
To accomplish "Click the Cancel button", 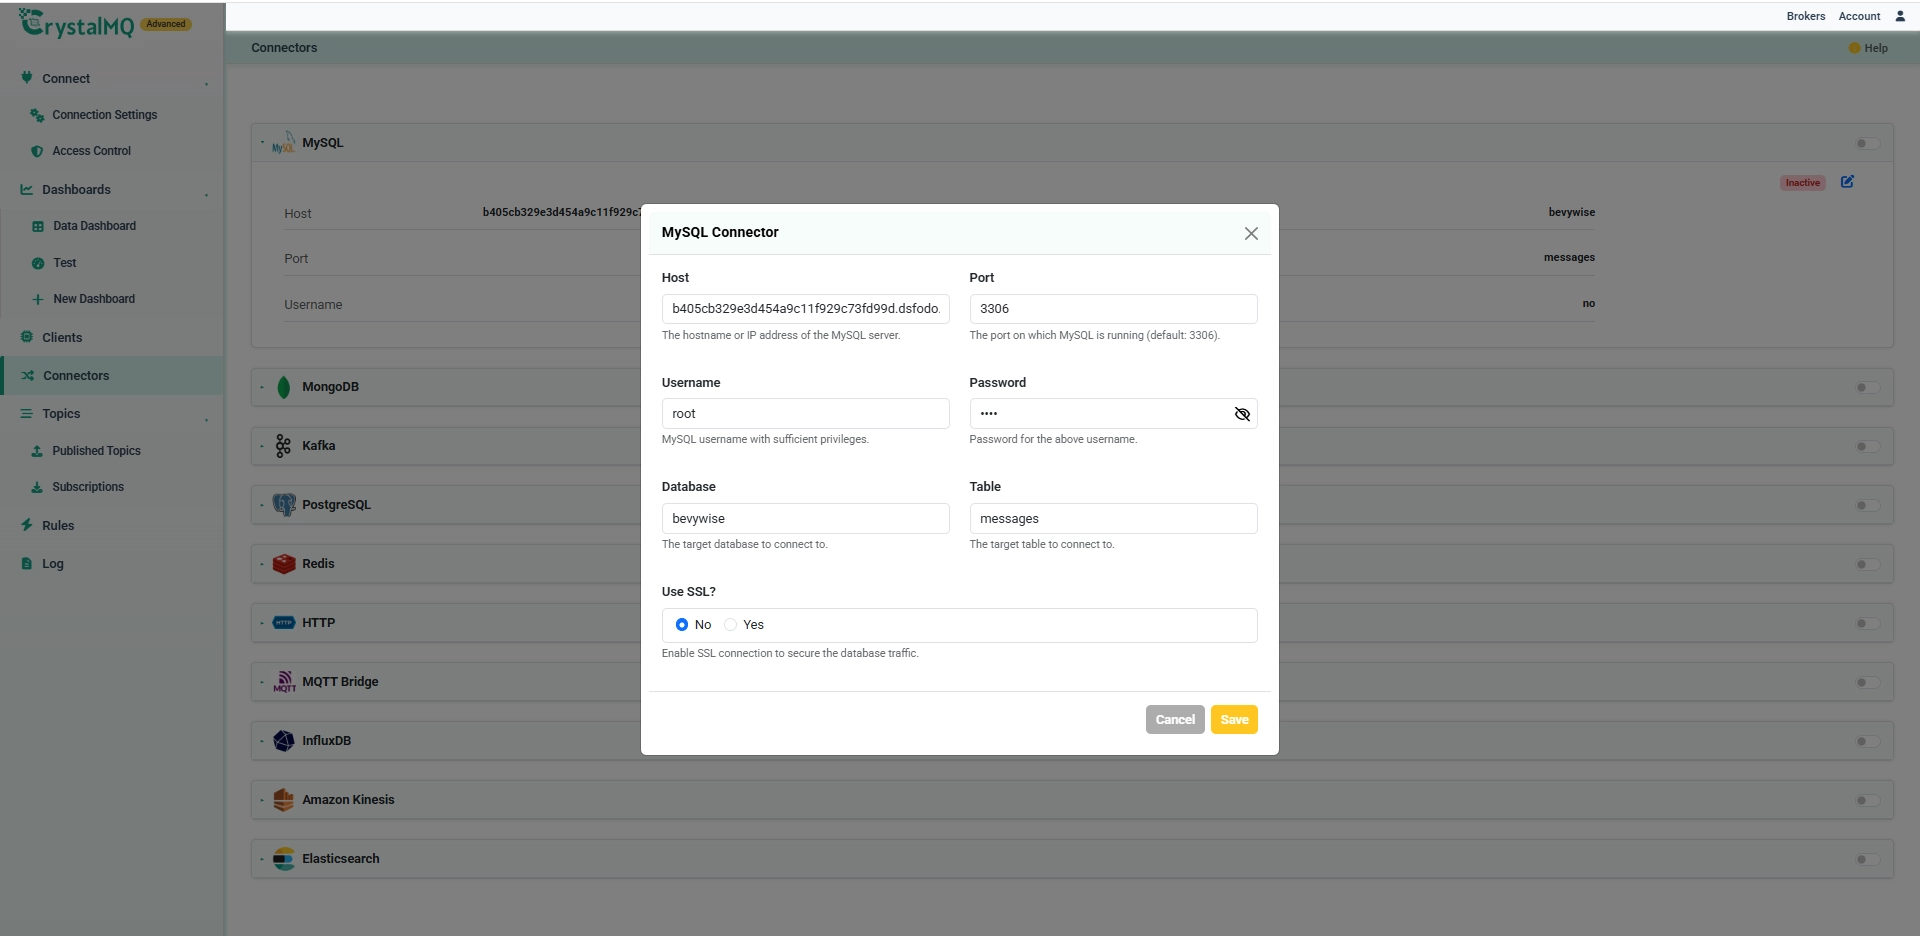I will click(1175, 720).
